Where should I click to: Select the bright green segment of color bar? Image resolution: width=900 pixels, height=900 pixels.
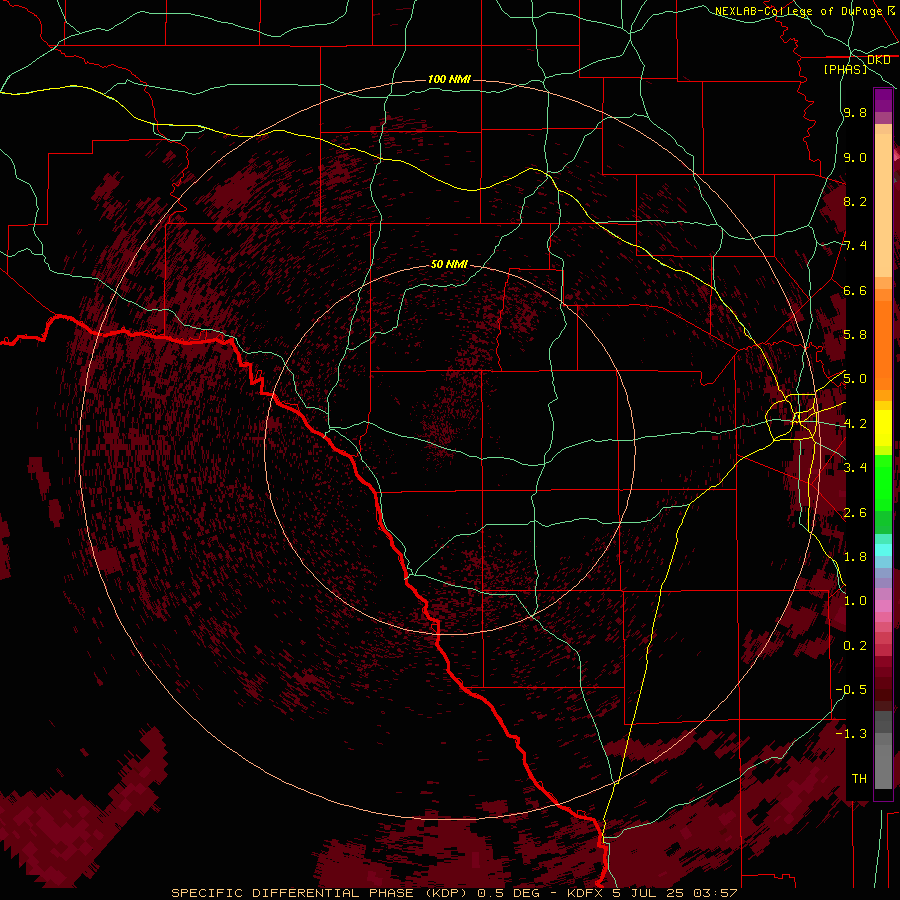pos(883,482)
